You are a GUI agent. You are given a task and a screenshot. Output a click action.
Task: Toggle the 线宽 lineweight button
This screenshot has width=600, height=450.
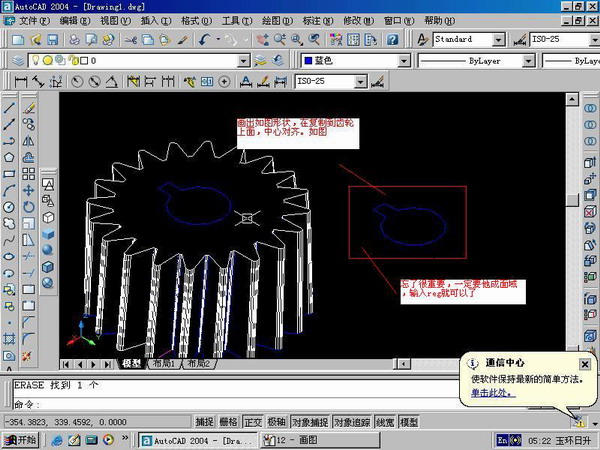(x=385, y=422)
